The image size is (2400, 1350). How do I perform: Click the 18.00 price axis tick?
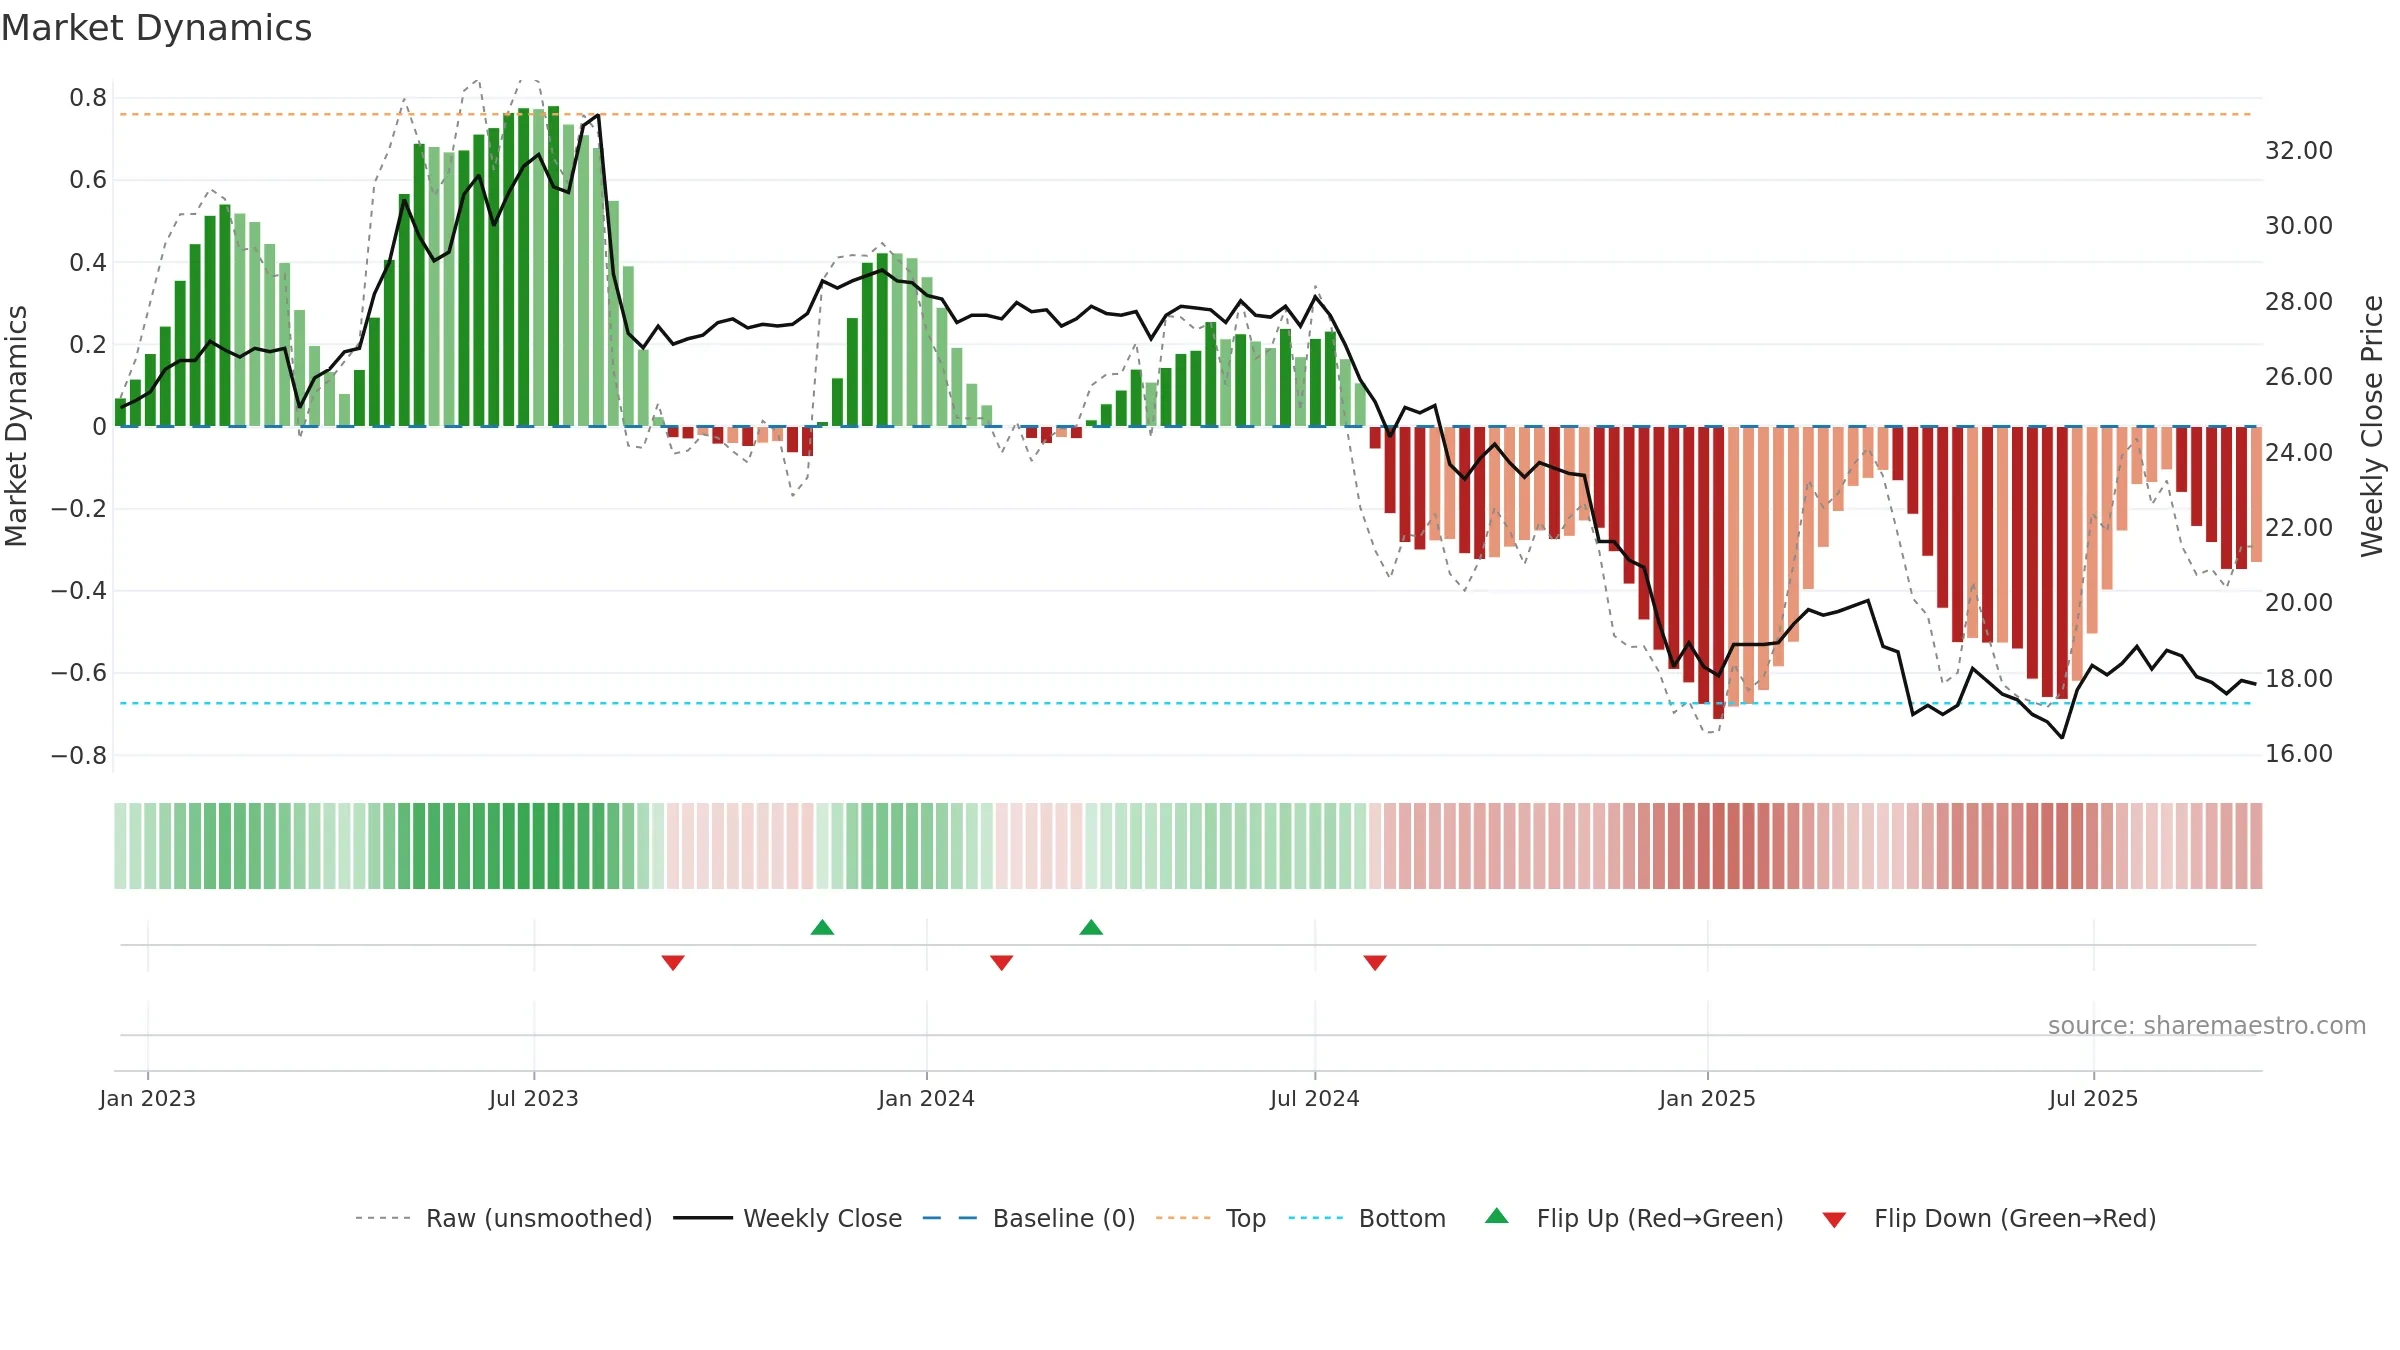tap(2299, 679)
